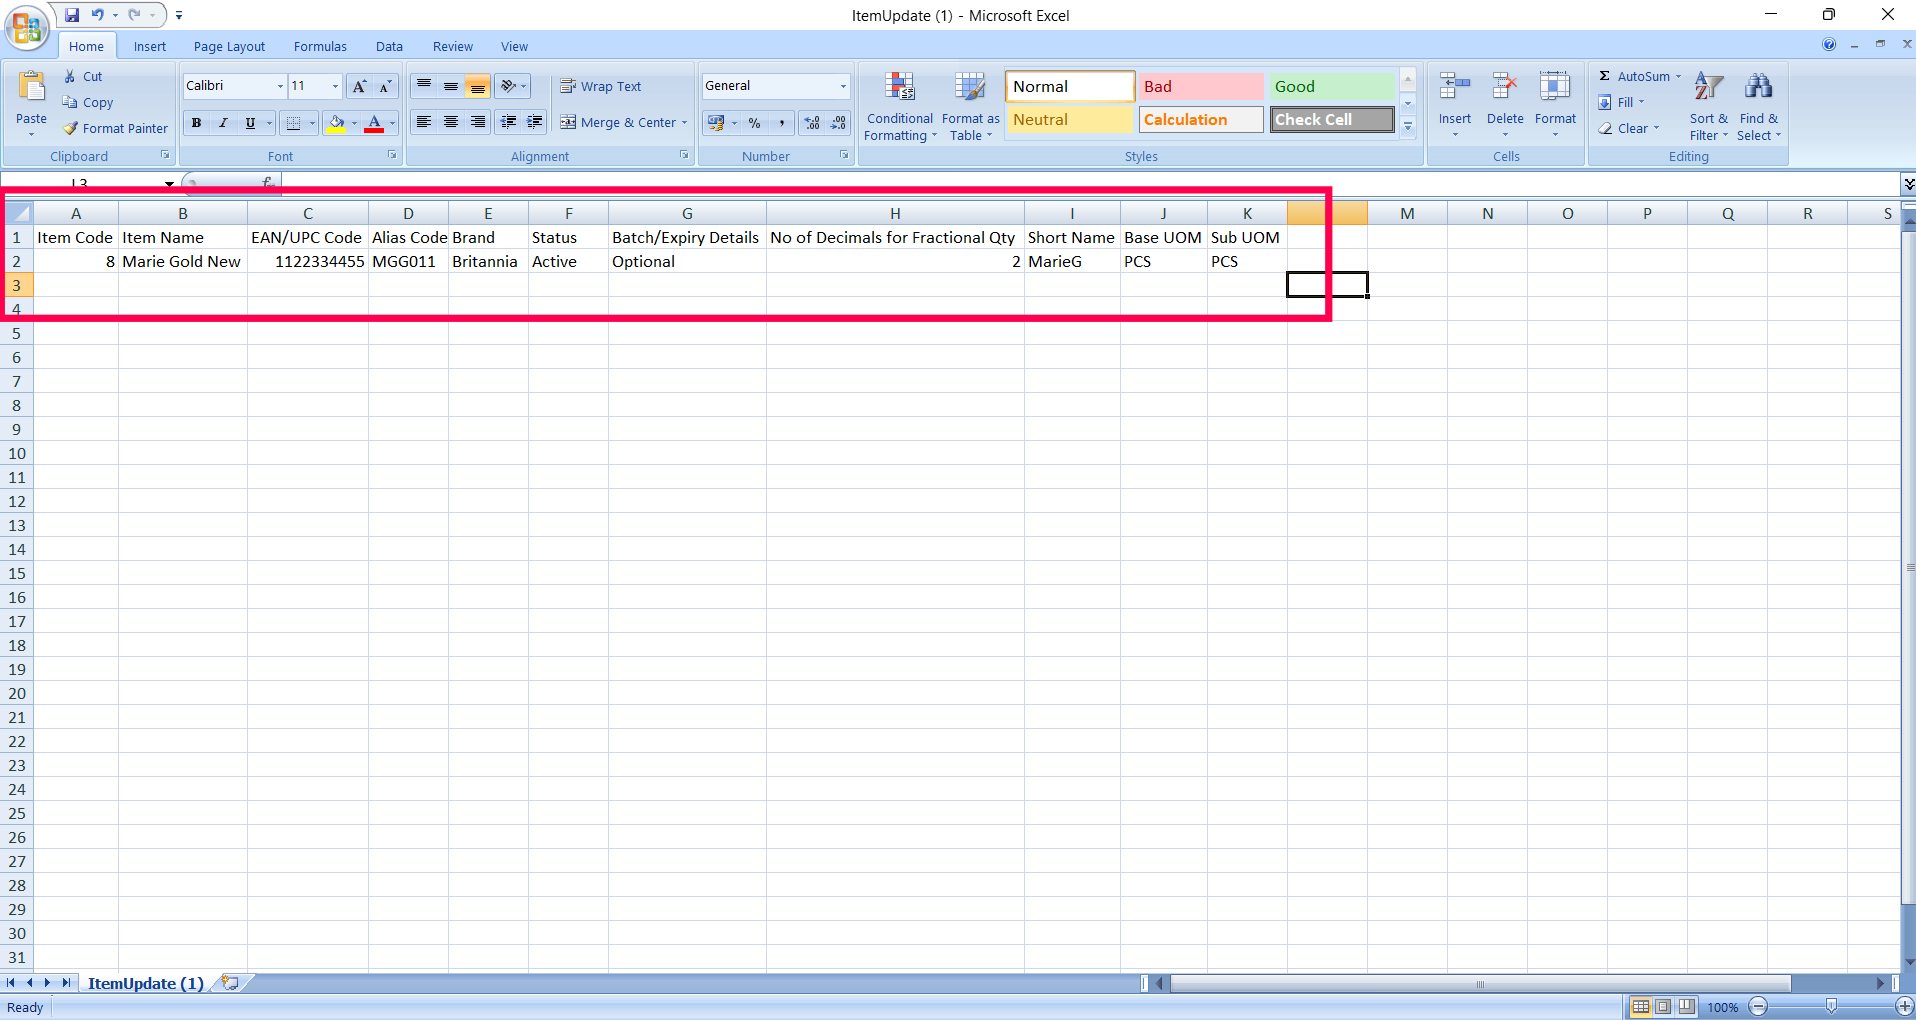The image size is (1916, 1020).
Task: Switch to the Data tab
Action: (389, 46)
